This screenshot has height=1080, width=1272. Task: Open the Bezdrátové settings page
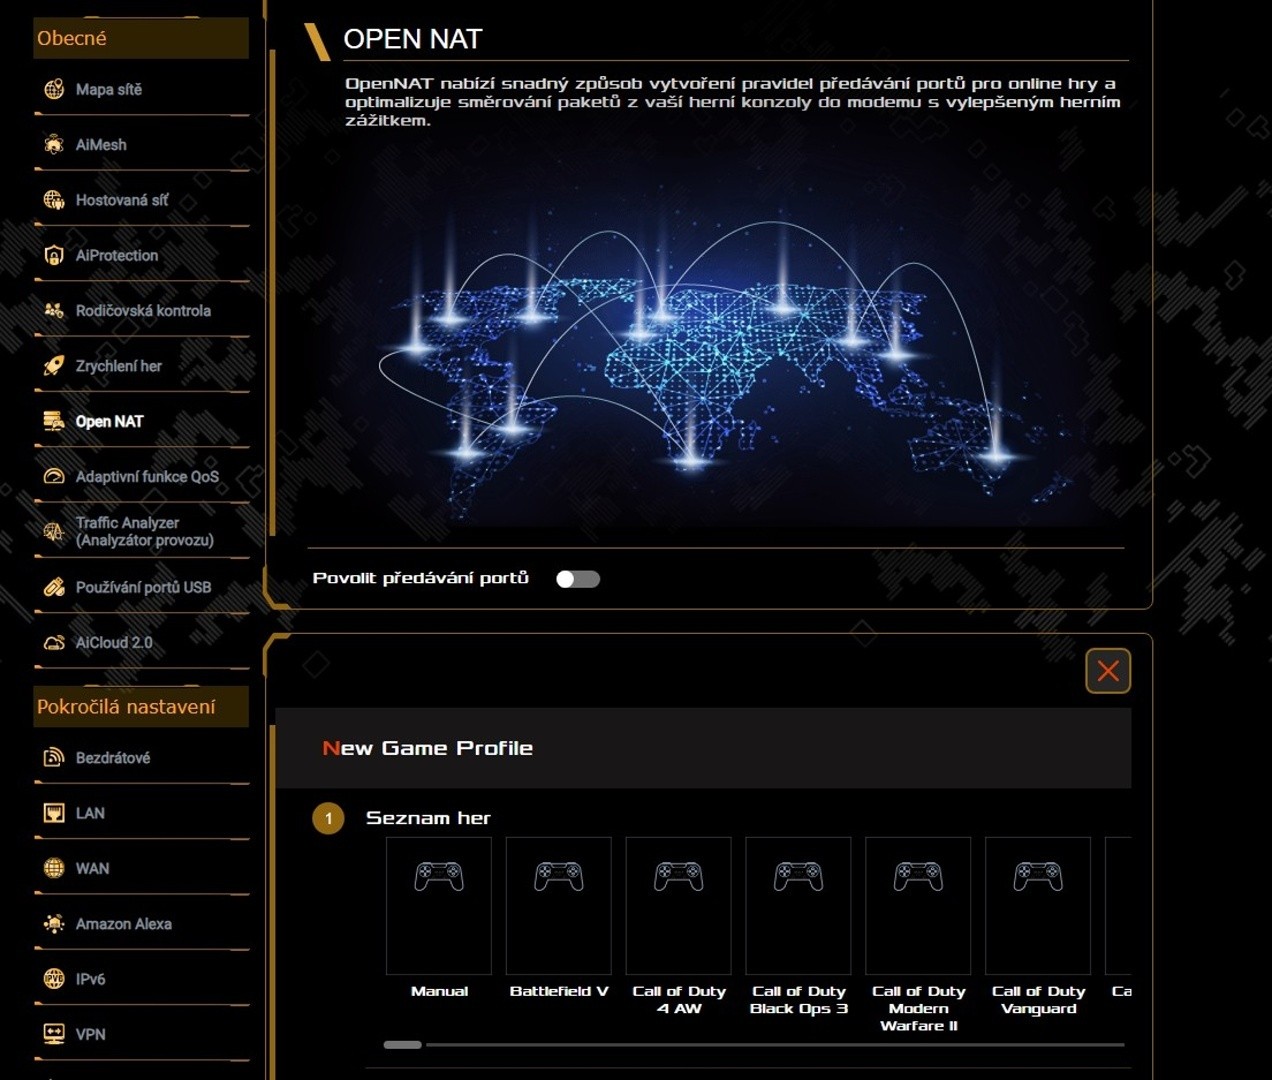pos(112,758)
